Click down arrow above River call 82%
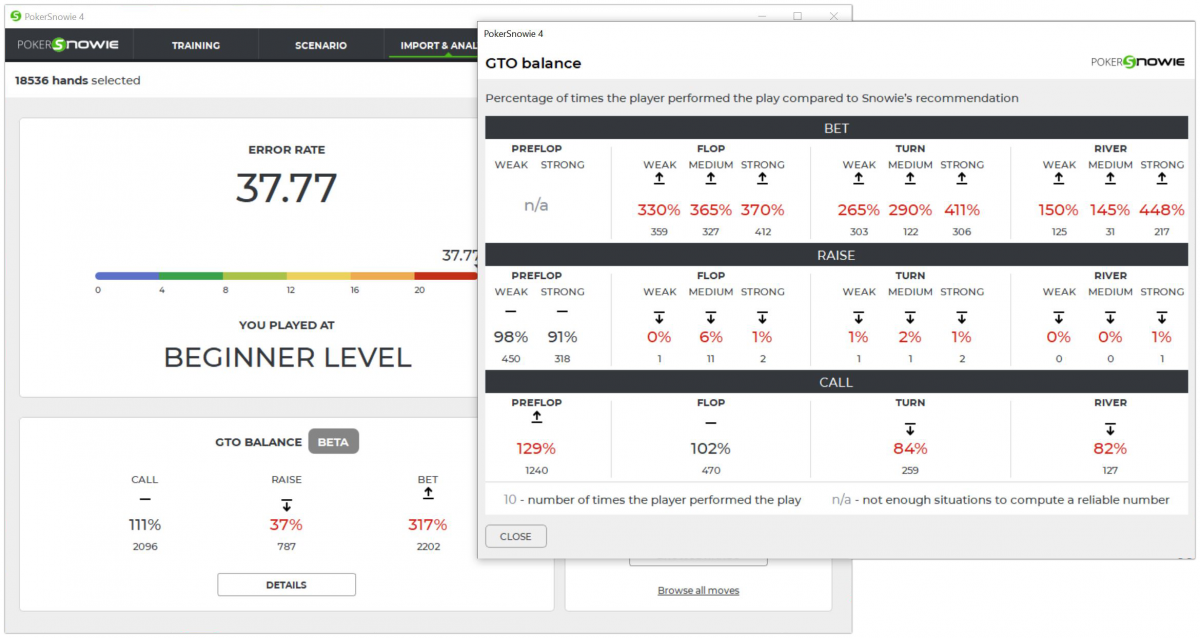Screen dimensions: 1200x638 pos(1110,427)
